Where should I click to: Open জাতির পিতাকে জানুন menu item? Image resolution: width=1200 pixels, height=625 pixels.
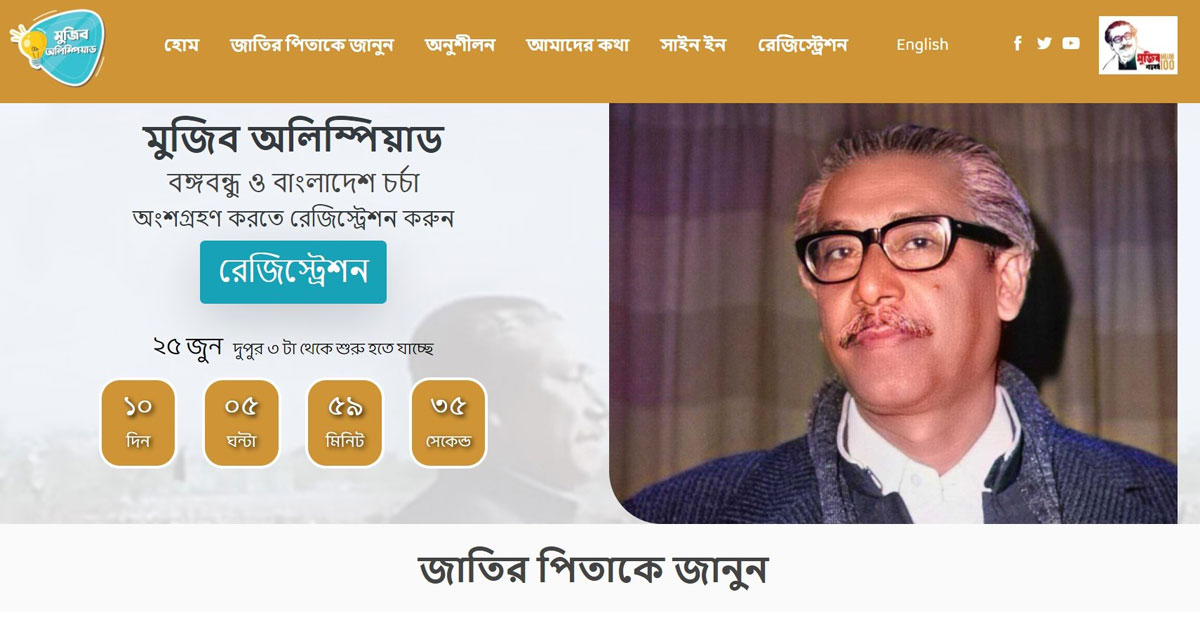point(312,45)
